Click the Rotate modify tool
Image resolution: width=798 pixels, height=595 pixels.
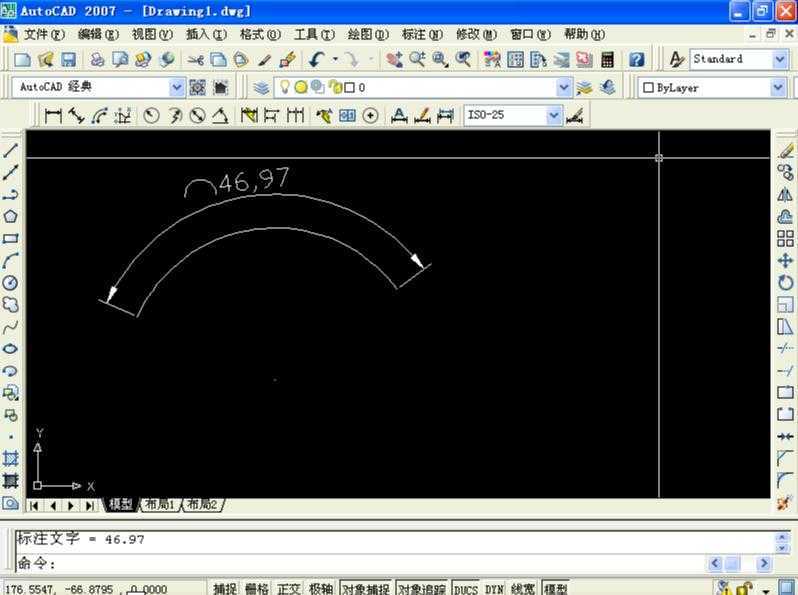tap(785, 282)
